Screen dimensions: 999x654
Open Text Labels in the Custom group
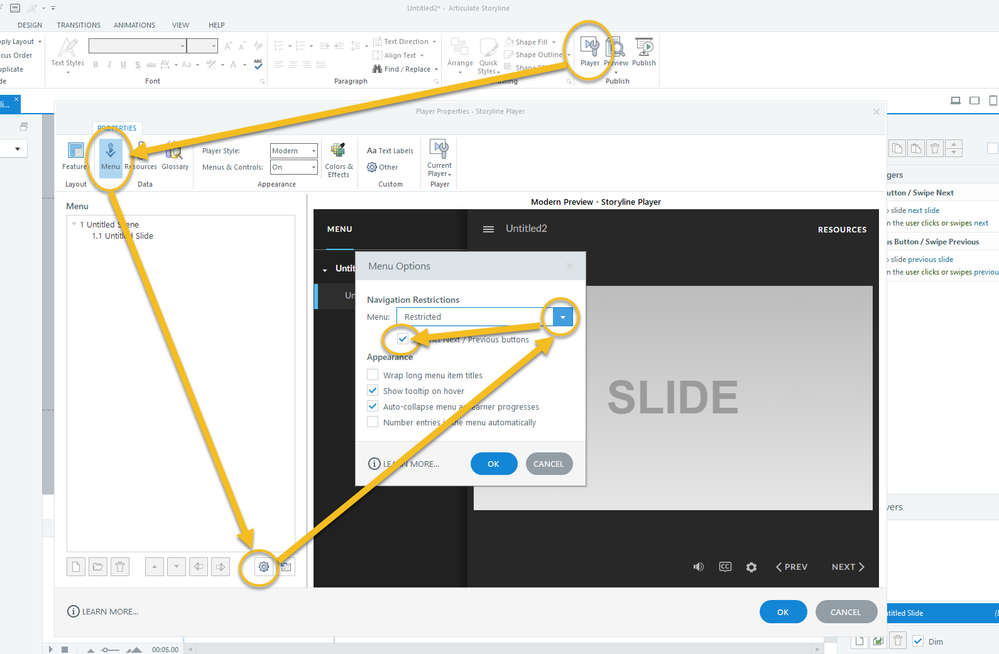(x=390, y=151)
